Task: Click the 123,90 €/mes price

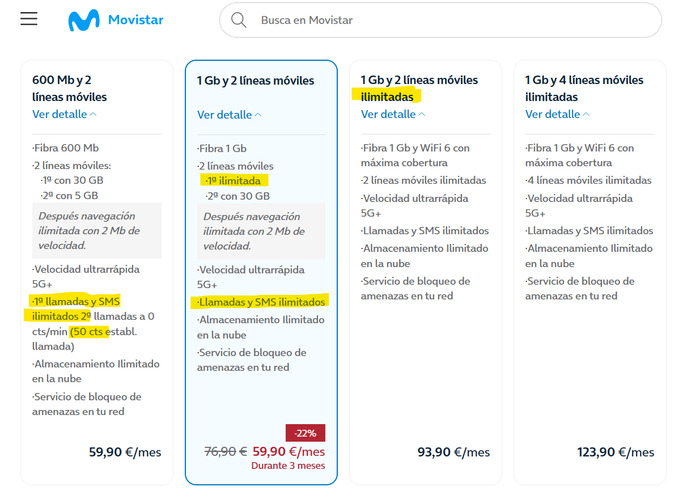Action: point(614,452)
